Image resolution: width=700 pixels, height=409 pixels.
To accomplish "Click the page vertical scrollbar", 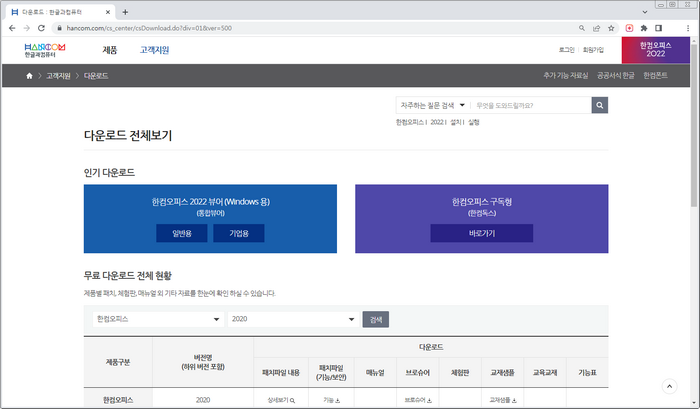I will 694,125.
